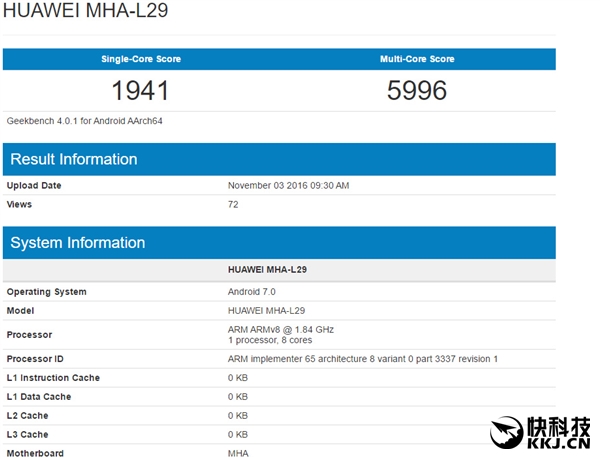Click the Upload Date label
The width and height of the screenshot is (600, 459).
[x=34, y=186]
